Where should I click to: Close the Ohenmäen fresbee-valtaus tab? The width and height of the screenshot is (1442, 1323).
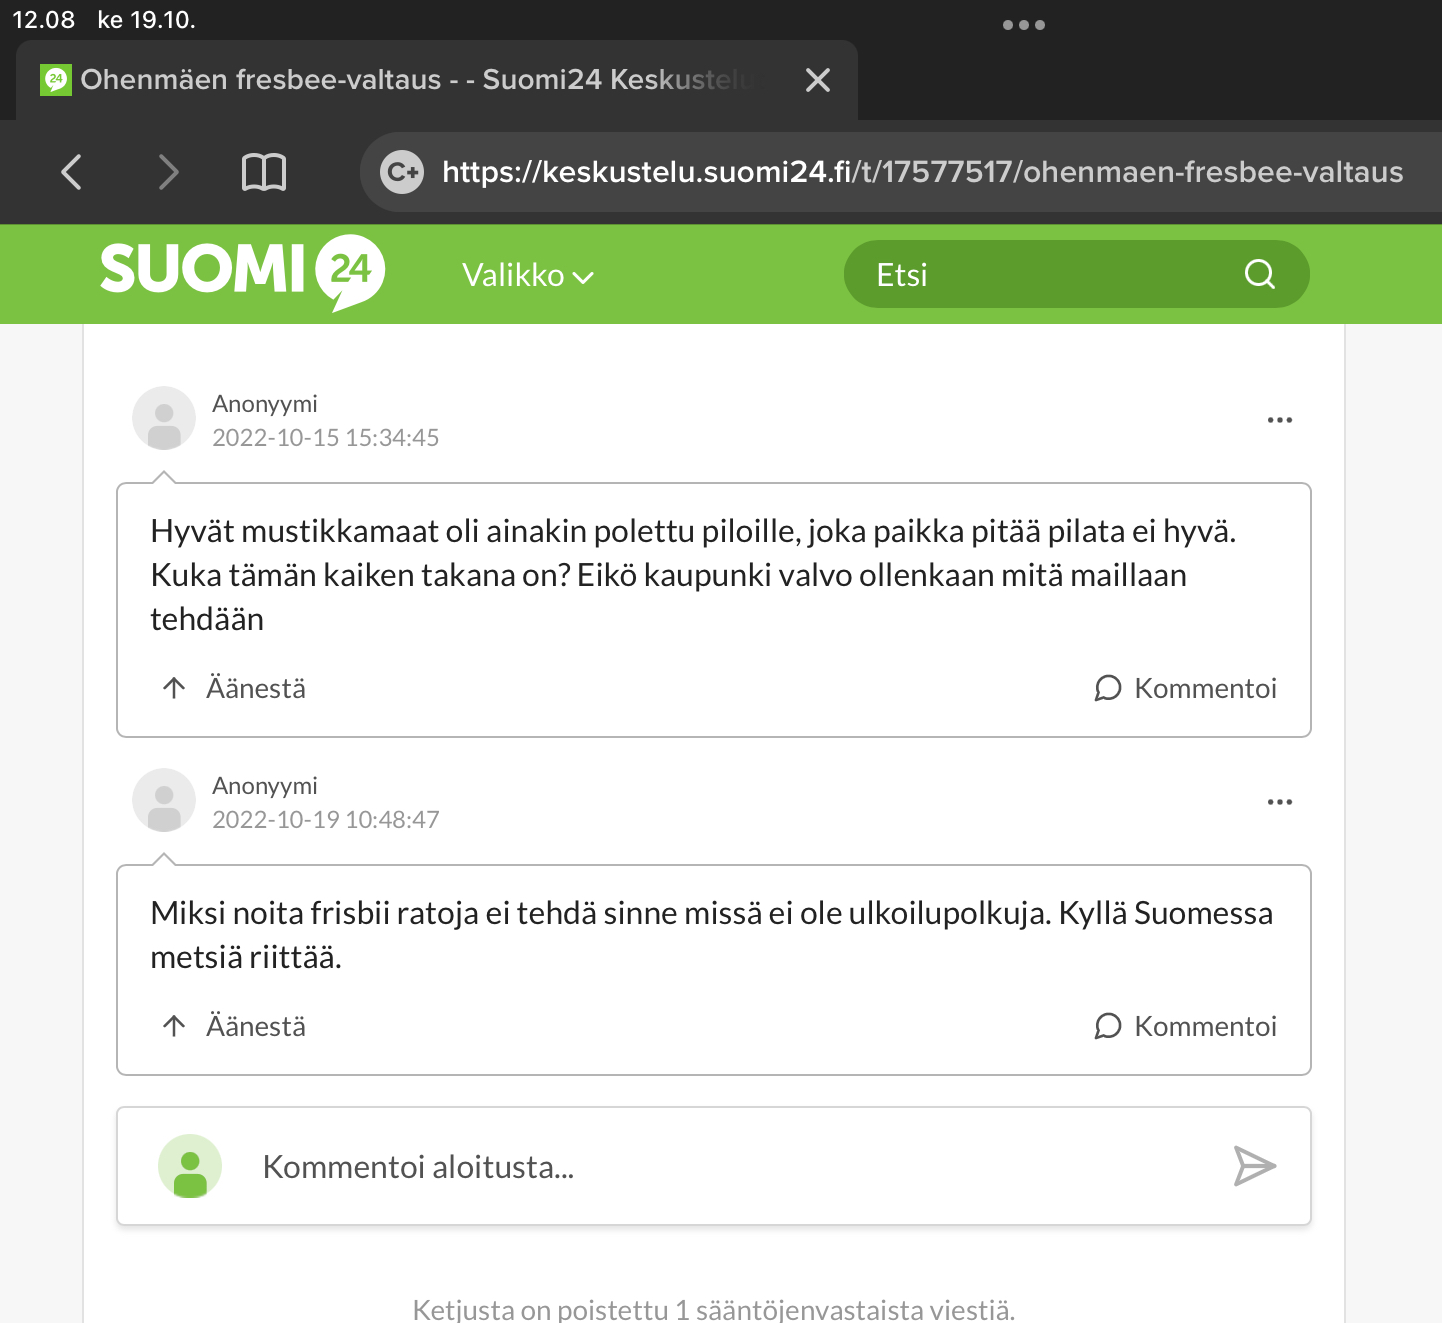coord(818,80)
